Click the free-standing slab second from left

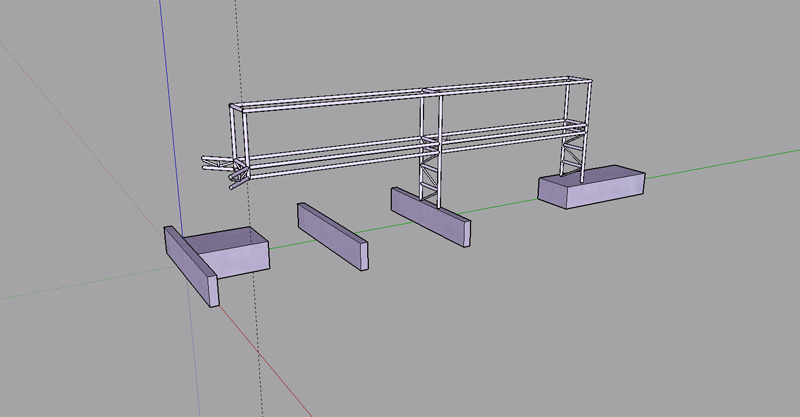coord(331,235)
